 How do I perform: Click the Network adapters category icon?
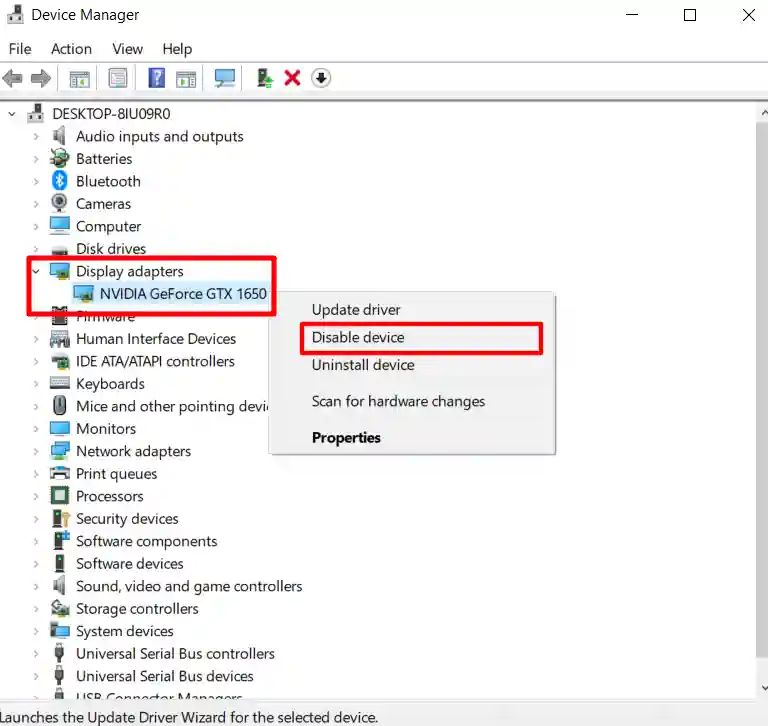(x=60, y=451)
